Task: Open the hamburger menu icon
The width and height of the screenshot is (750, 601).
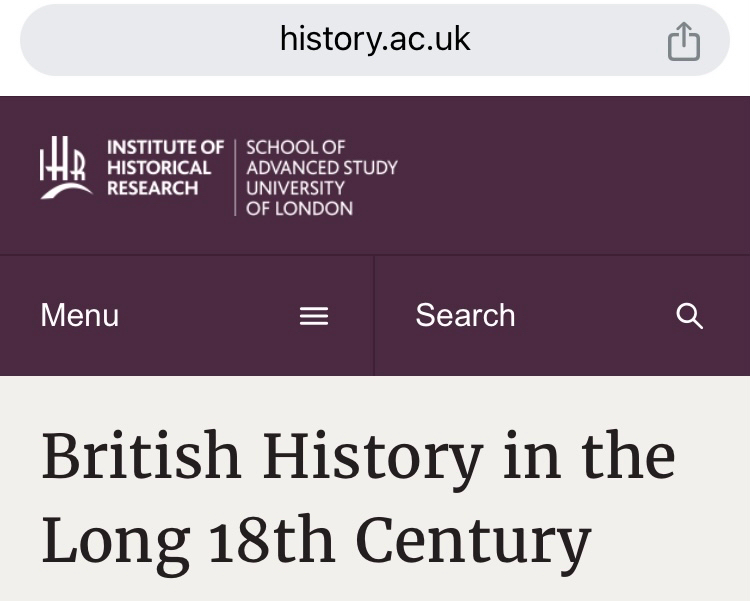Action: 314,316
